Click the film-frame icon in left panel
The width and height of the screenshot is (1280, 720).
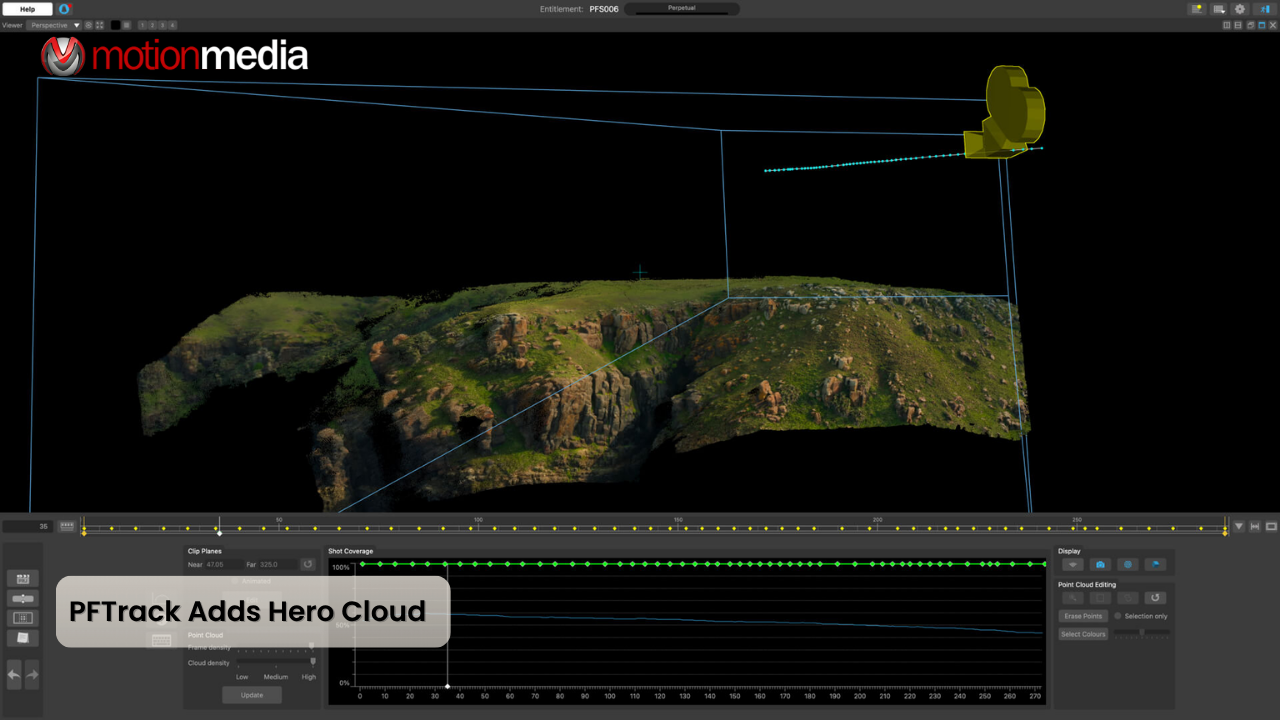(x=23, y=618)
